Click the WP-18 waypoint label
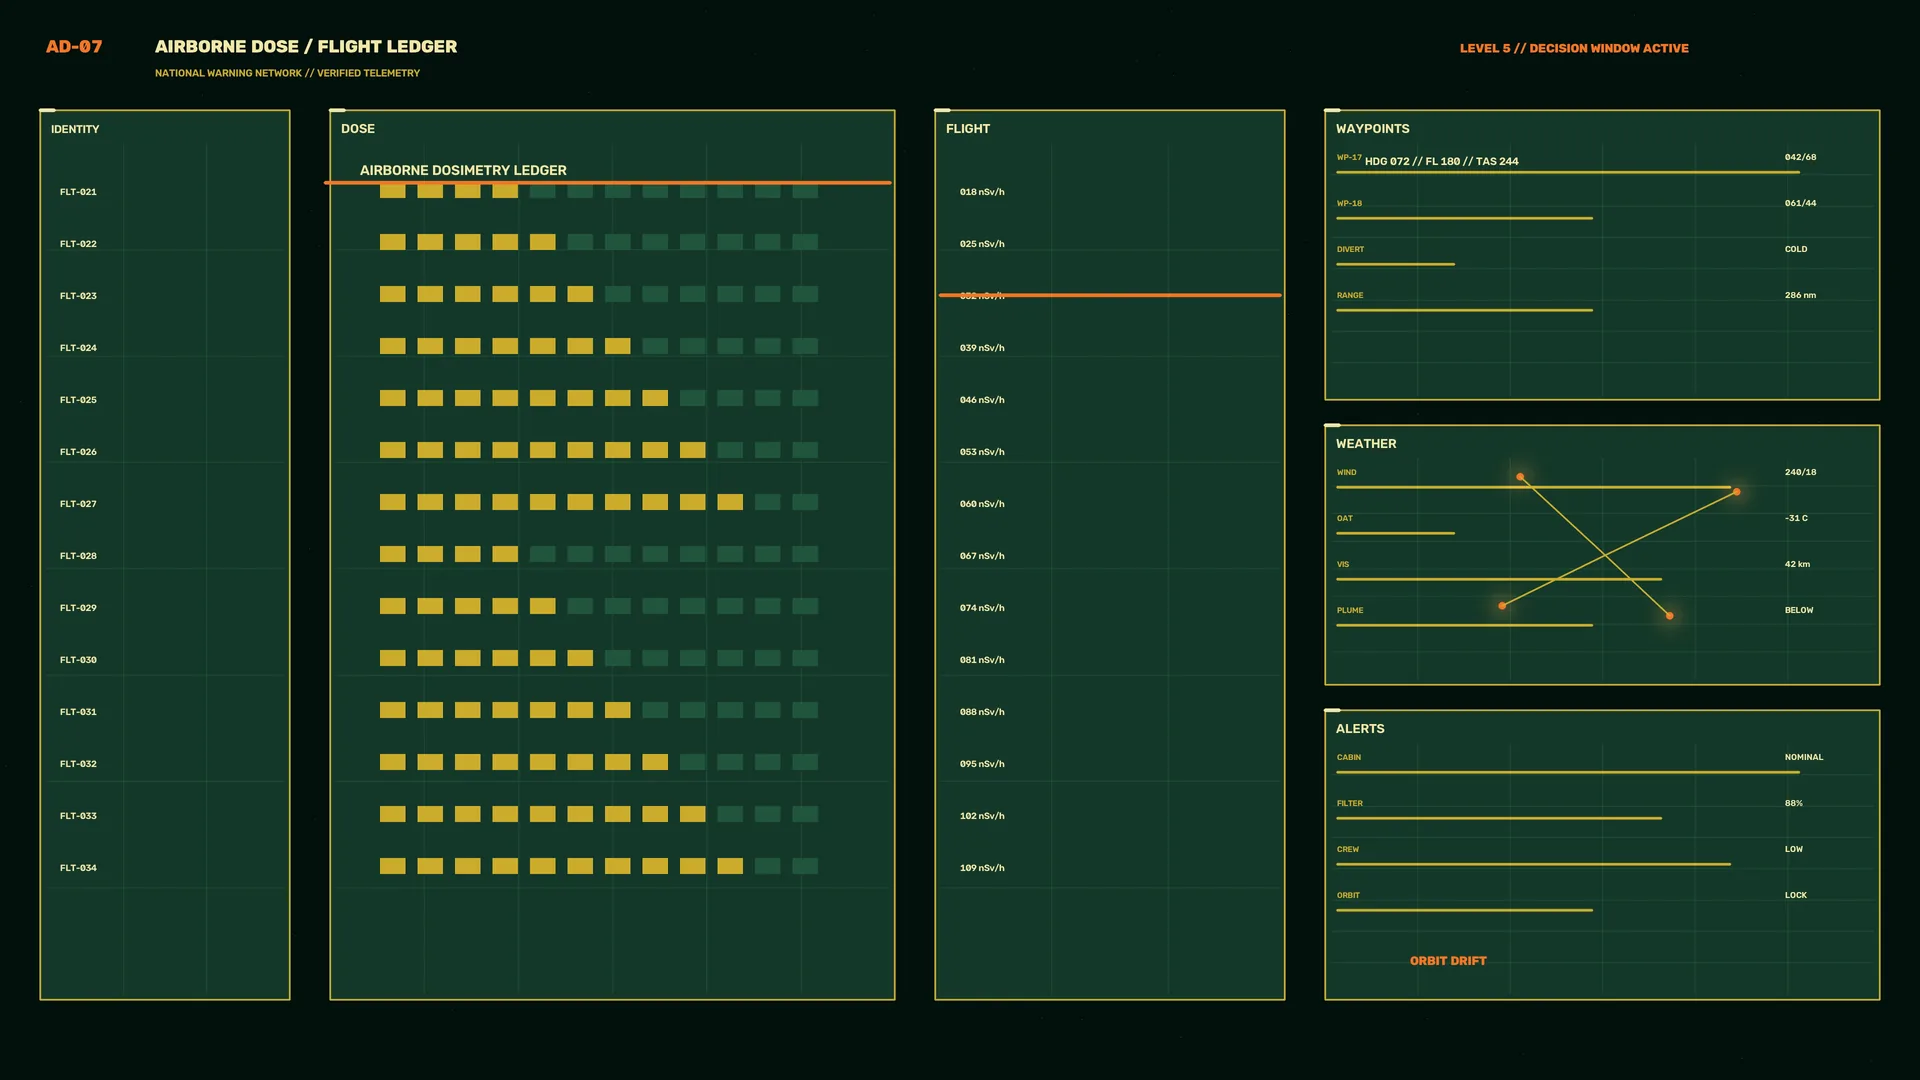The height and width of the screenshot is (1080, 1920). 1349,203
